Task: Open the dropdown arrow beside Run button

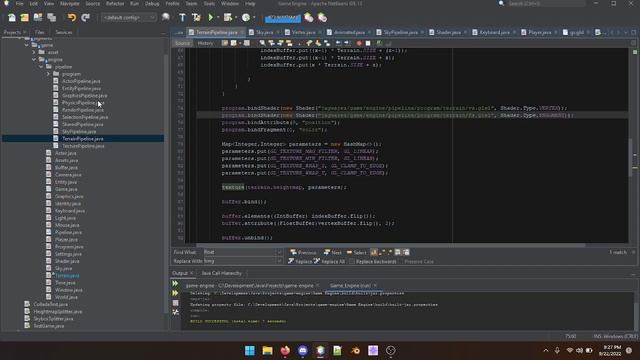Action: point(218,18)
